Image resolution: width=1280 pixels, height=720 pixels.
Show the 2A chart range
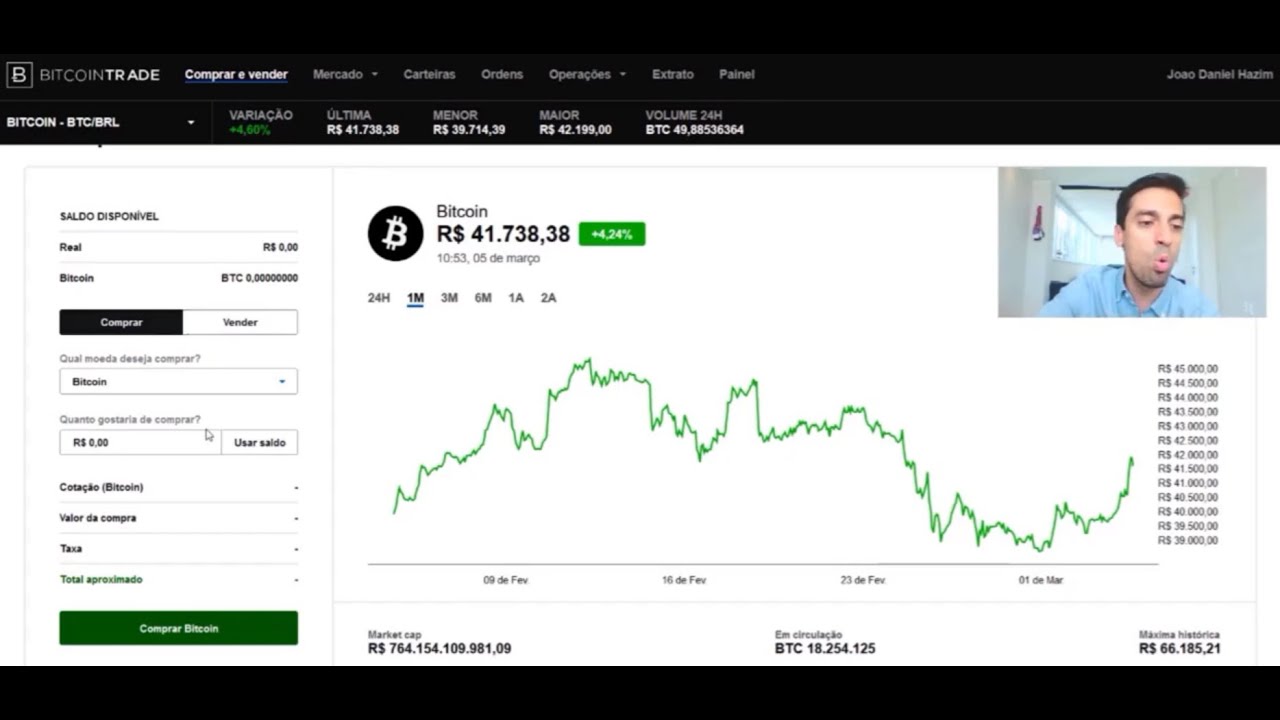coord(548,298)
